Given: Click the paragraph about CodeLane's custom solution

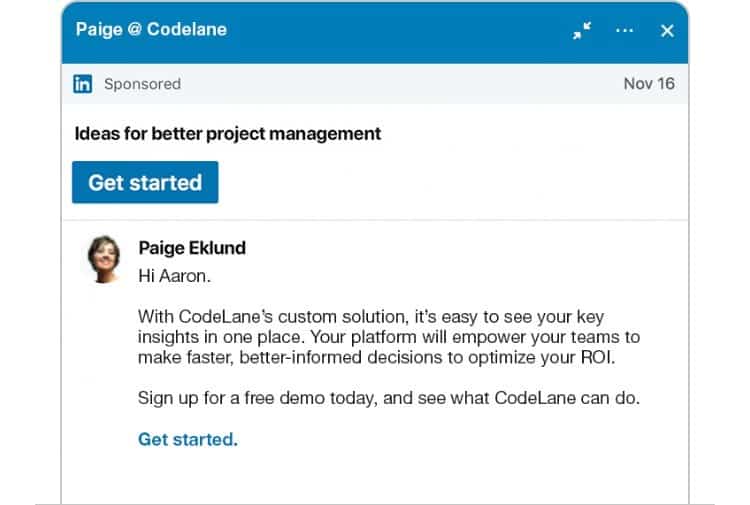Looking at the screenshot, I should 389,337.
